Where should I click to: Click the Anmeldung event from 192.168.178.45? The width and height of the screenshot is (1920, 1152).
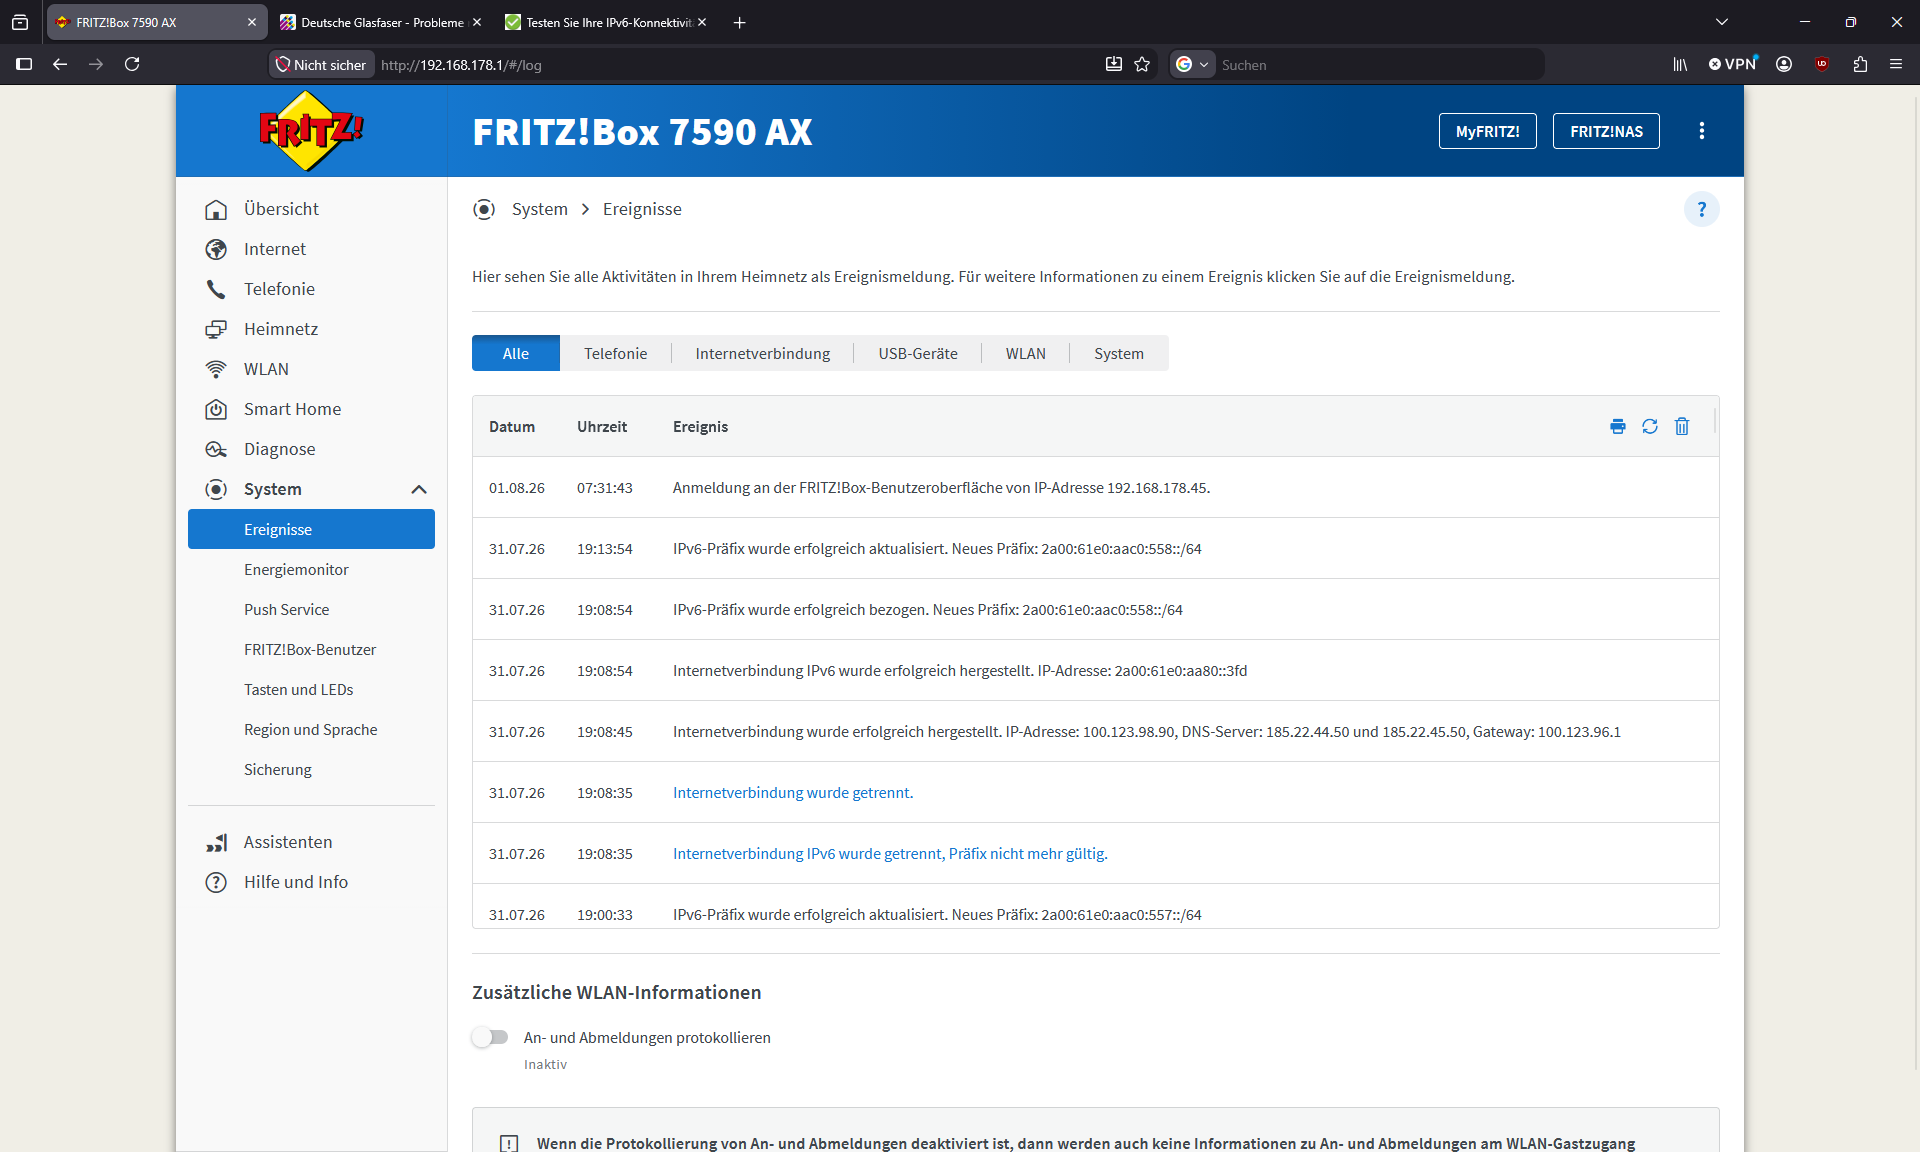pos(1095,487)
